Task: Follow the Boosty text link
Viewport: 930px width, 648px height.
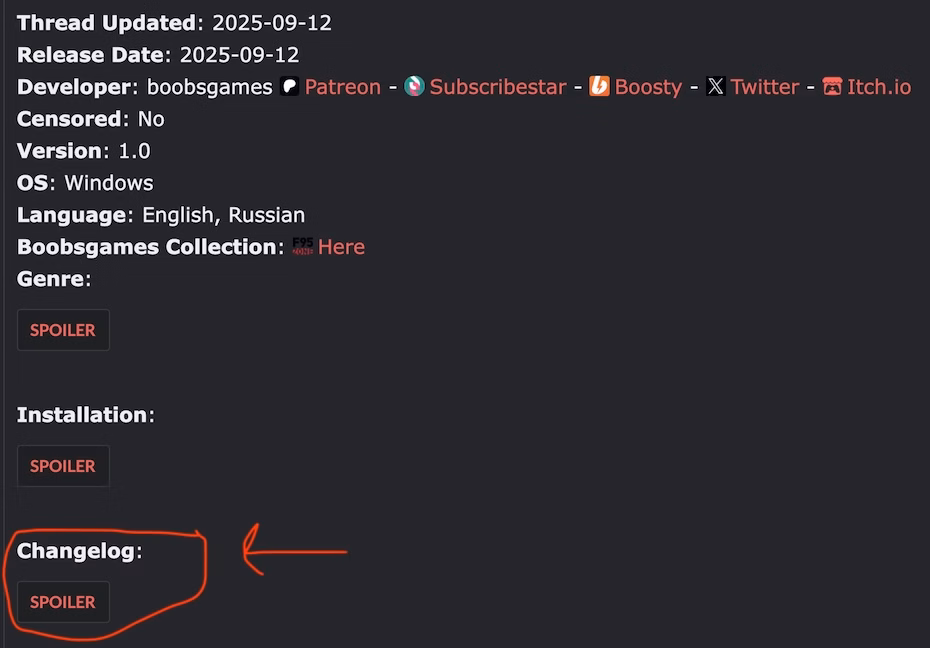Action: (x=648, y=87)
